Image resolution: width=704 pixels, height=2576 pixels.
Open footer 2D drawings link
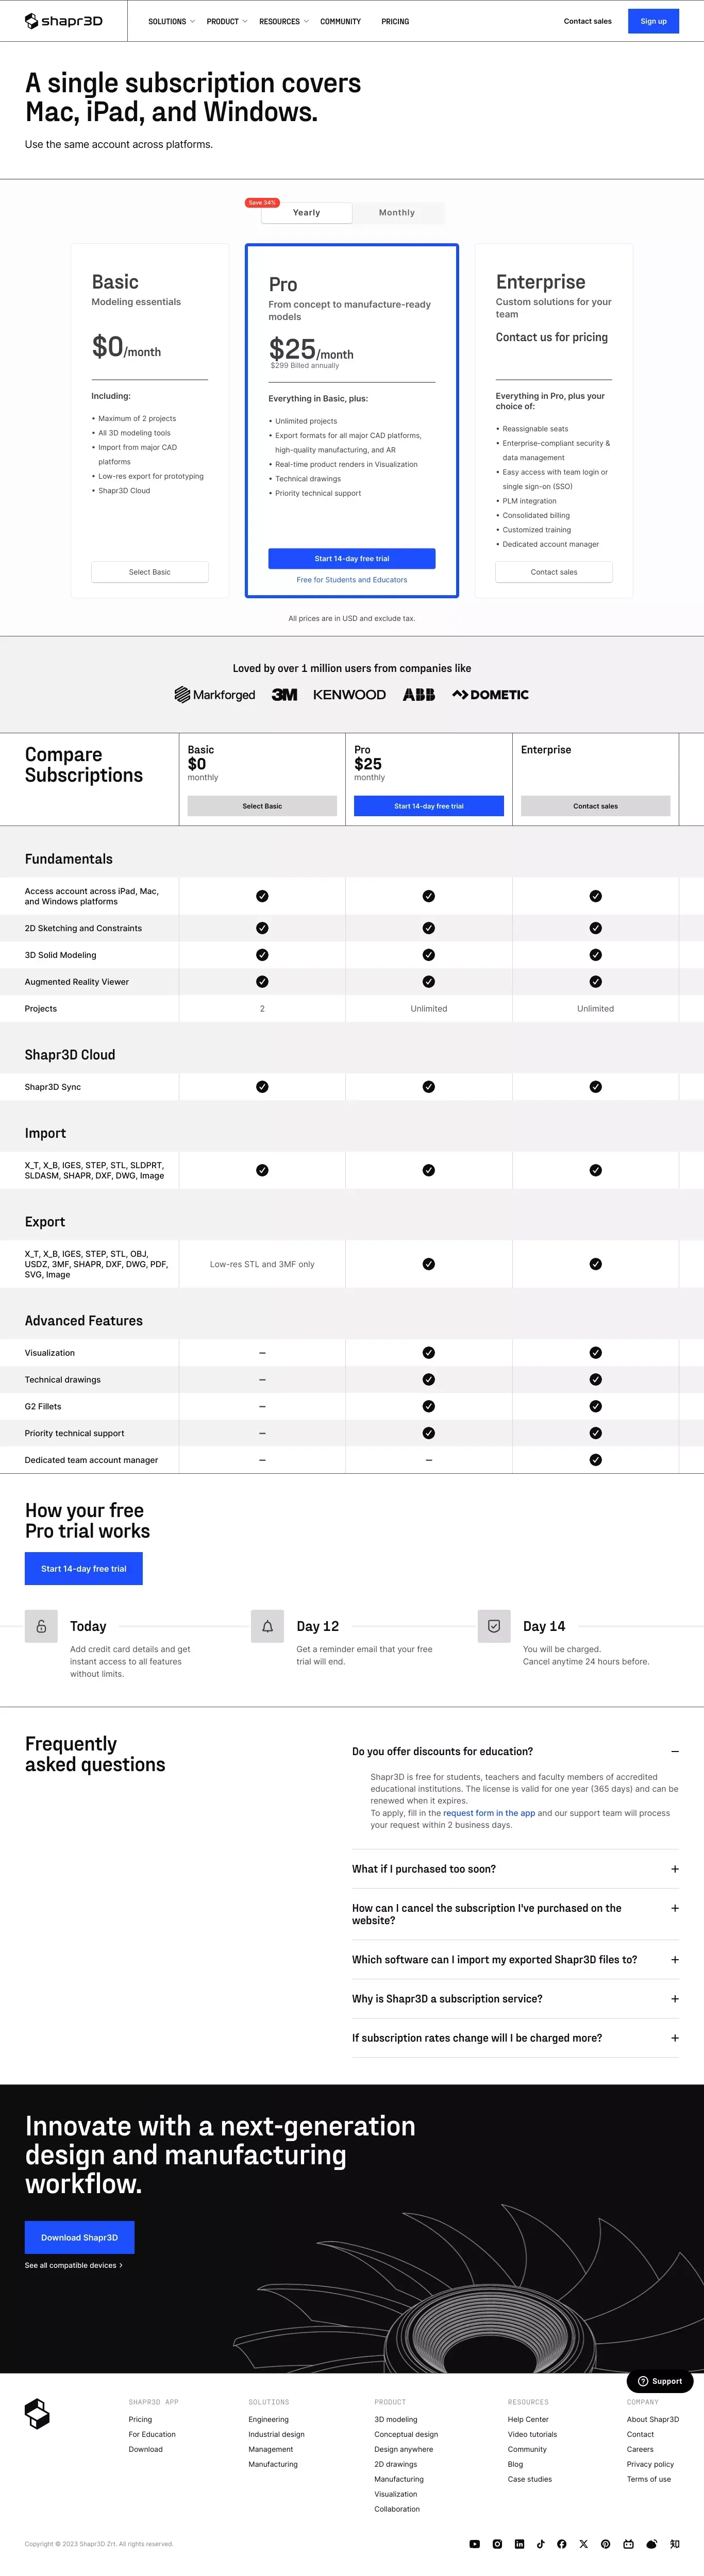pyautogui.click(x=396, y=2464)
